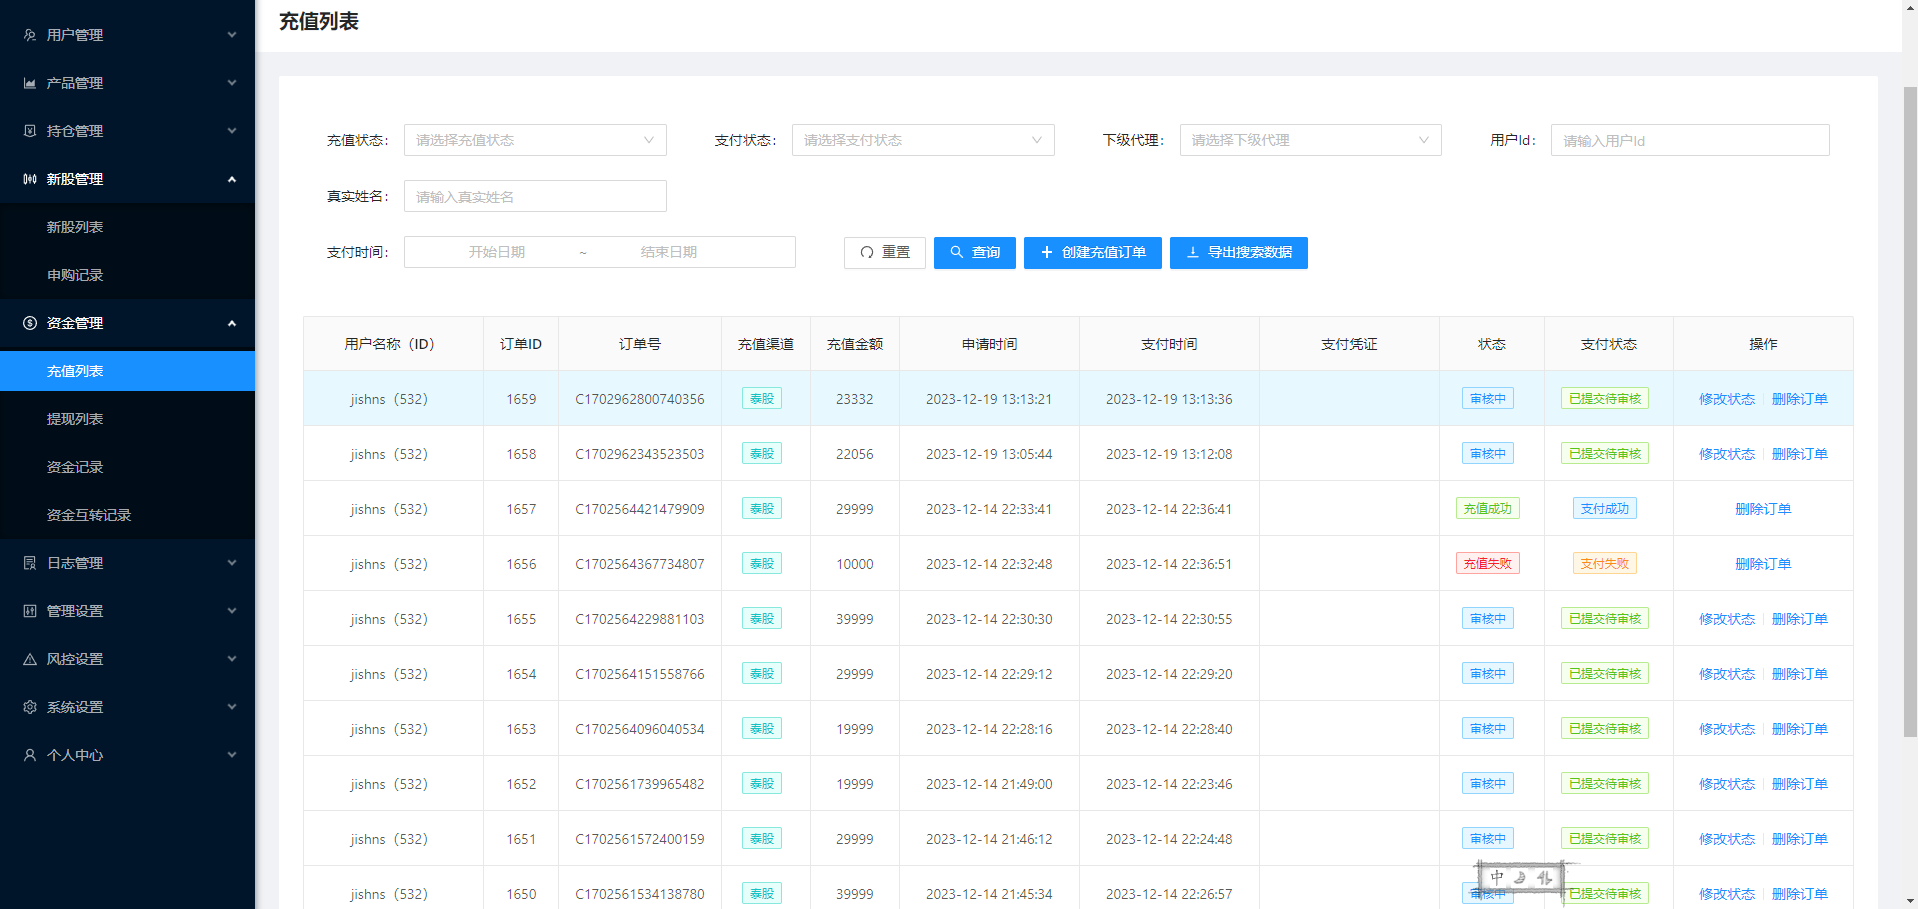Click the product management chart icon
The width and height of the screenshot is (1918, 909).
30,83
